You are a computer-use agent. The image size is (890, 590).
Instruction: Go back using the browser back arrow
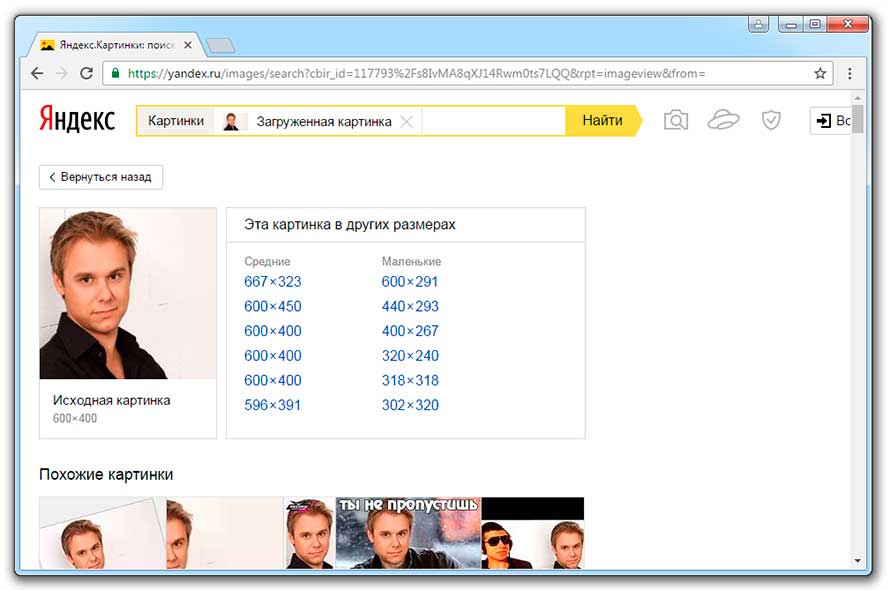point(37,74)
